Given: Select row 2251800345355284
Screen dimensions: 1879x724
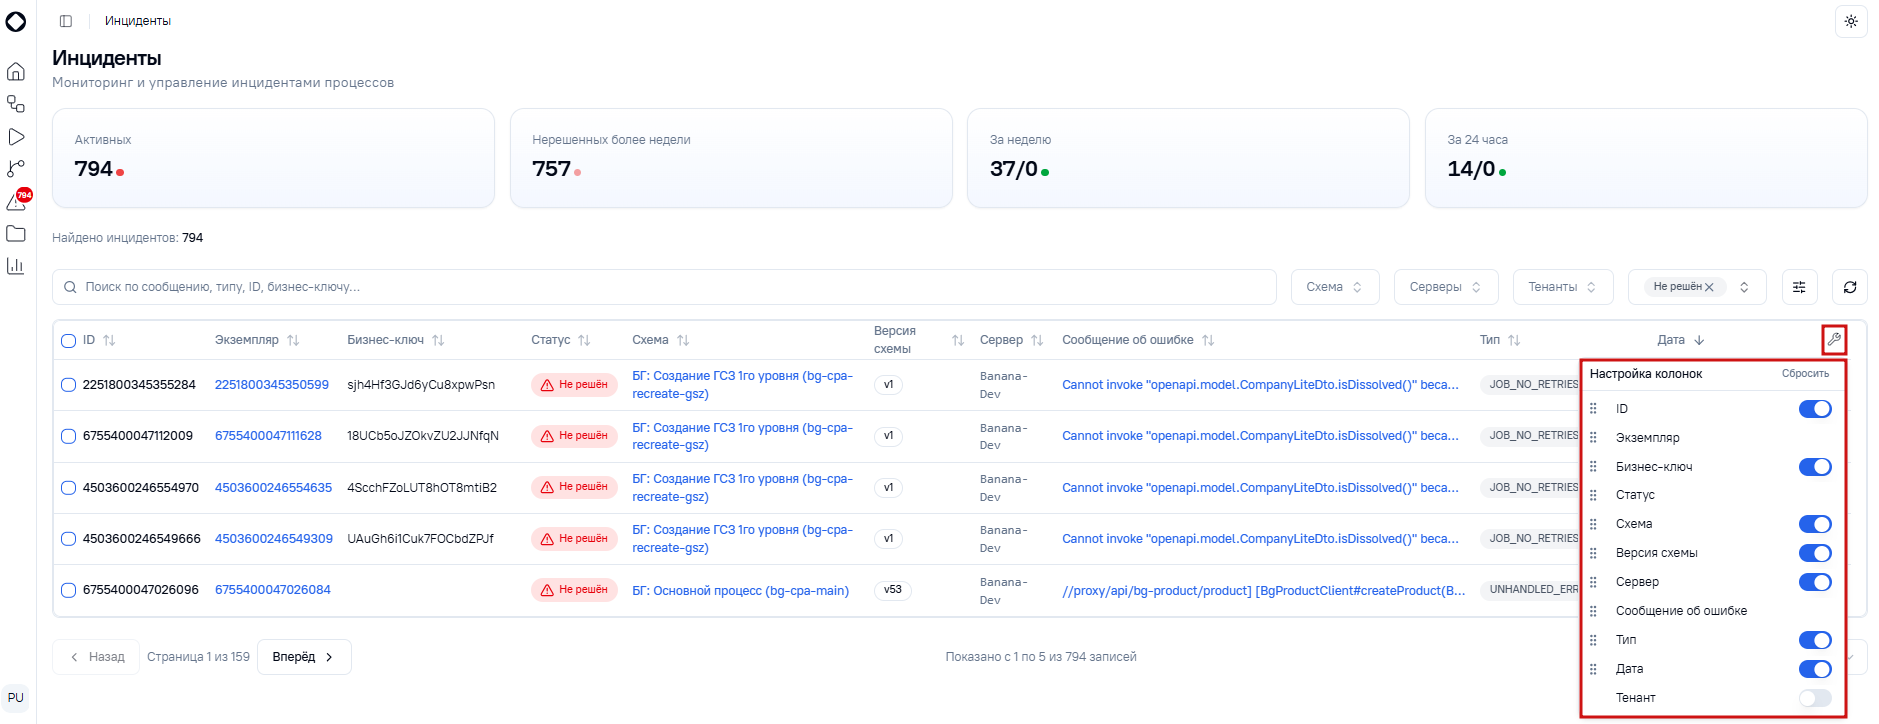Looking at the screenshot, I should [68, 385].
